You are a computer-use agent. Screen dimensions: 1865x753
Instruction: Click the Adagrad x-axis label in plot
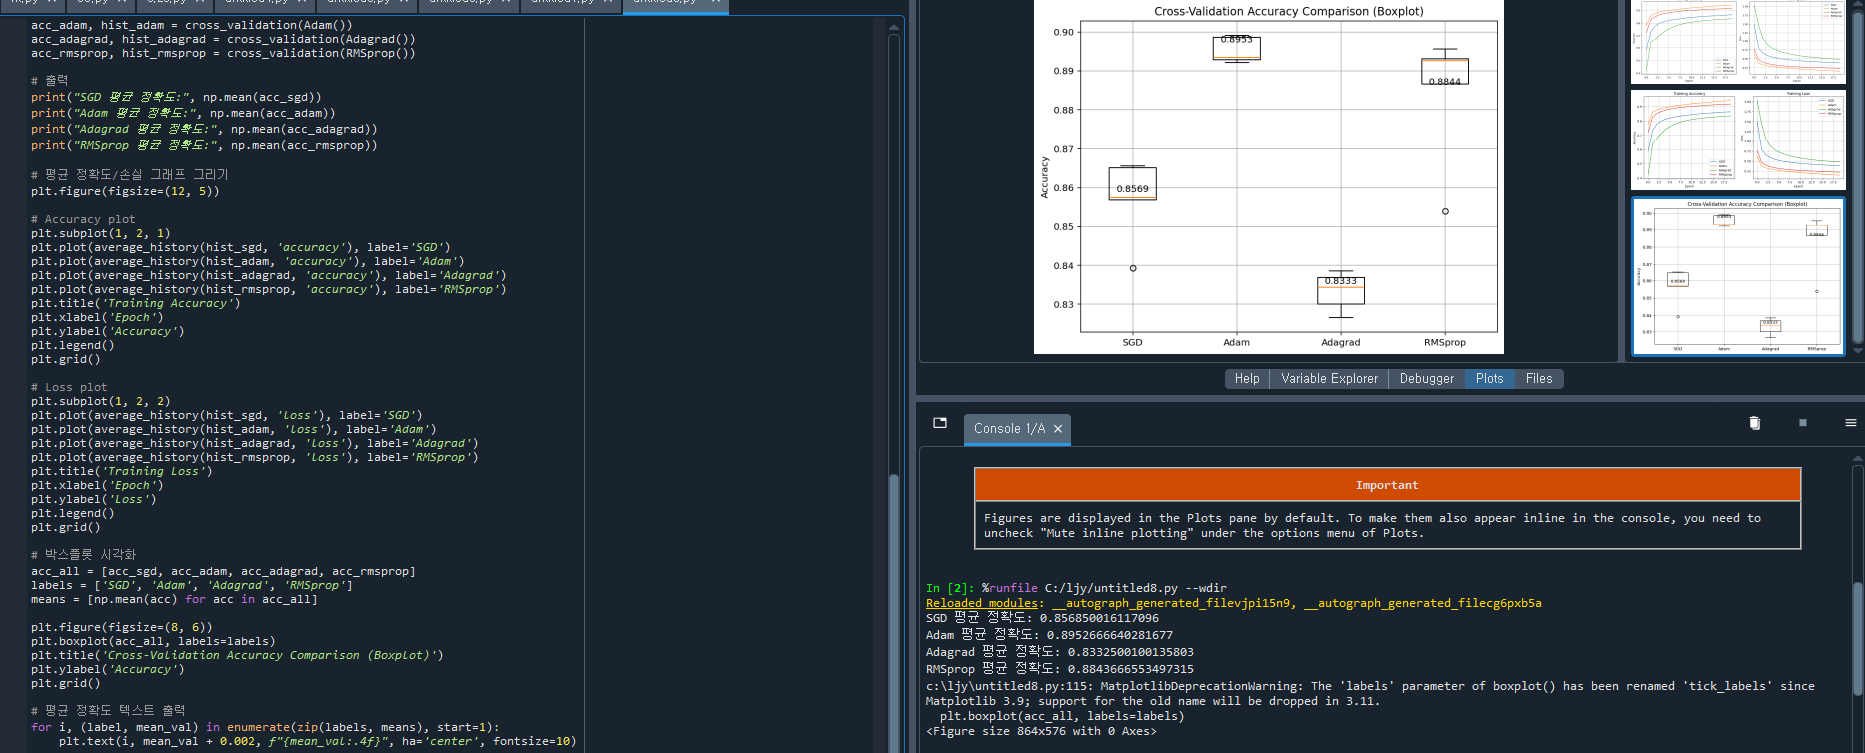click(x=1341, y=342)
